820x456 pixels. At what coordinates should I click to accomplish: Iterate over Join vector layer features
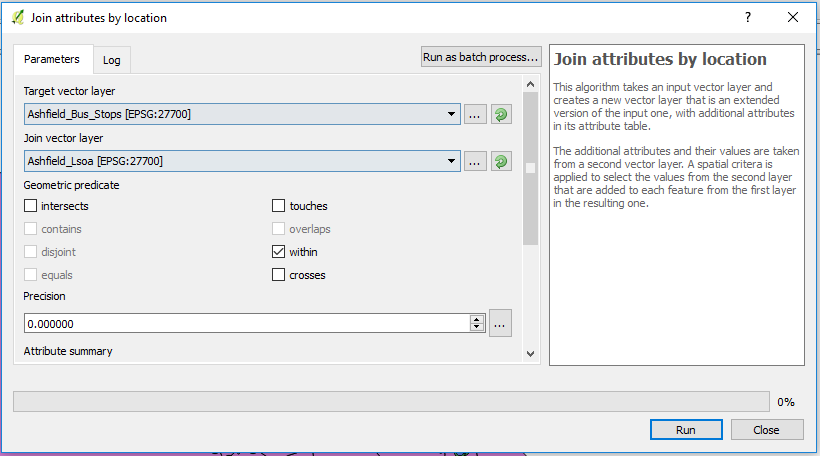(x=500, y=162)
